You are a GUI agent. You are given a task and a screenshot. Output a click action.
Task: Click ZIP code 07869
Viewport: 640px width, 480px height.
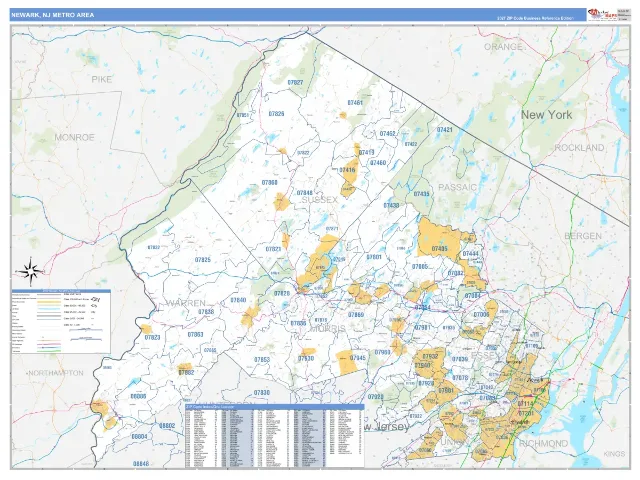pyautogui.click(x=356, y=315)
